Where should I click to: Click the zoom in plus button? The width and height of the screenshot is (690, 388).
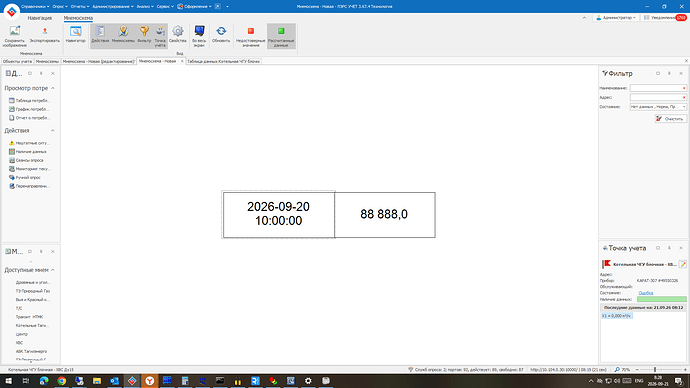685,370
